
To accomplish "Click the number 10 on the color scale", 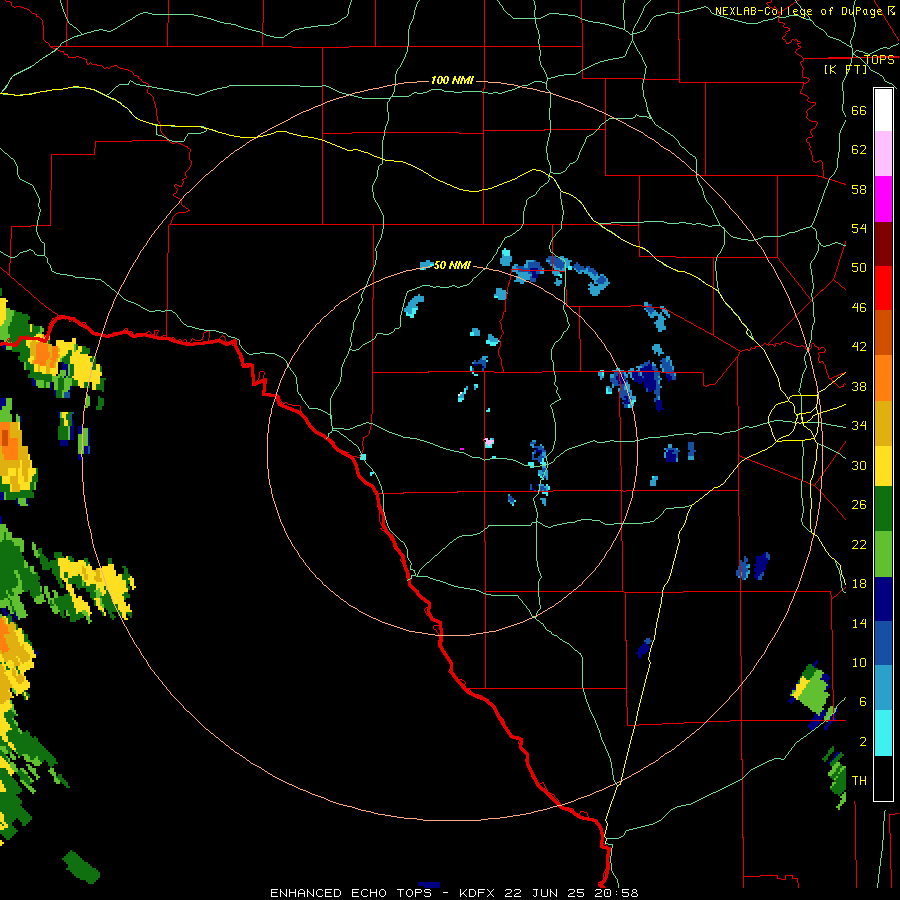I will click(859, 662).
